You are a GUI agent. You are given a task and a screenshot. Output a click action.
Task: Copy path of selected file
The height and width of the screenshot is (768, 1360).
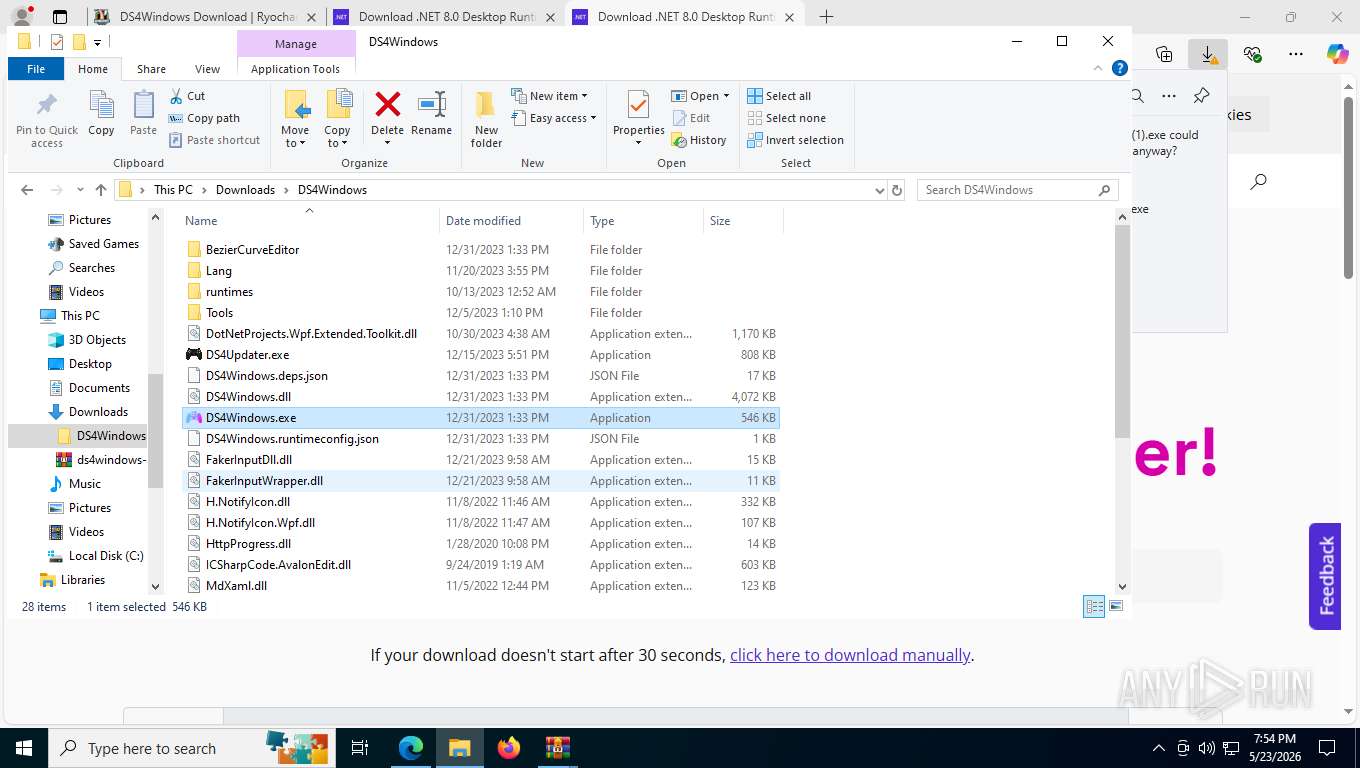[204, 118]
